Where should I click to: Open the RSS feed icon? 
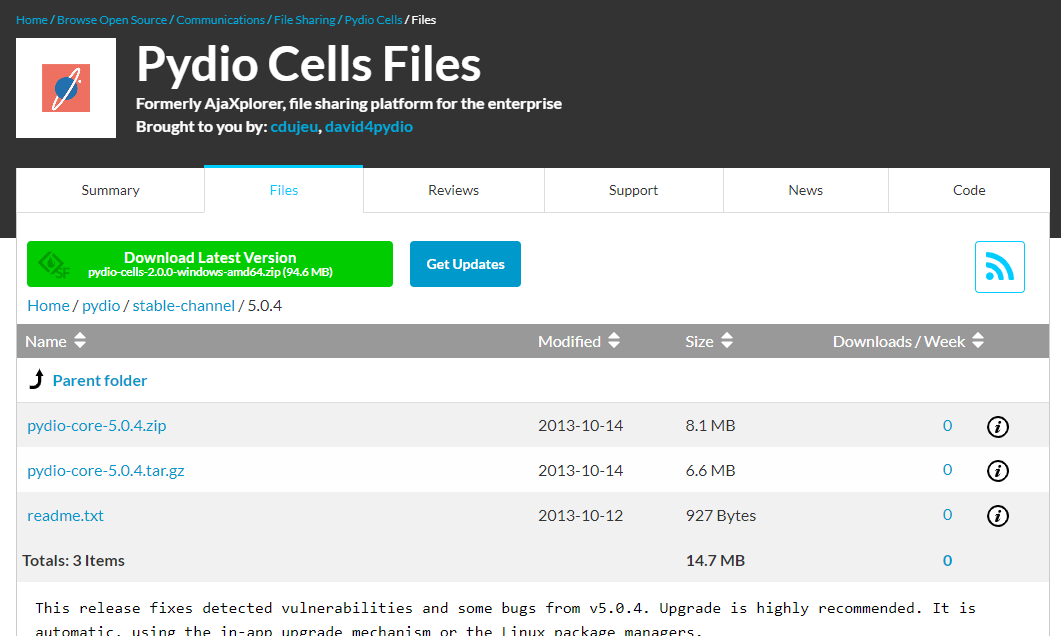[x=999, y=267]
